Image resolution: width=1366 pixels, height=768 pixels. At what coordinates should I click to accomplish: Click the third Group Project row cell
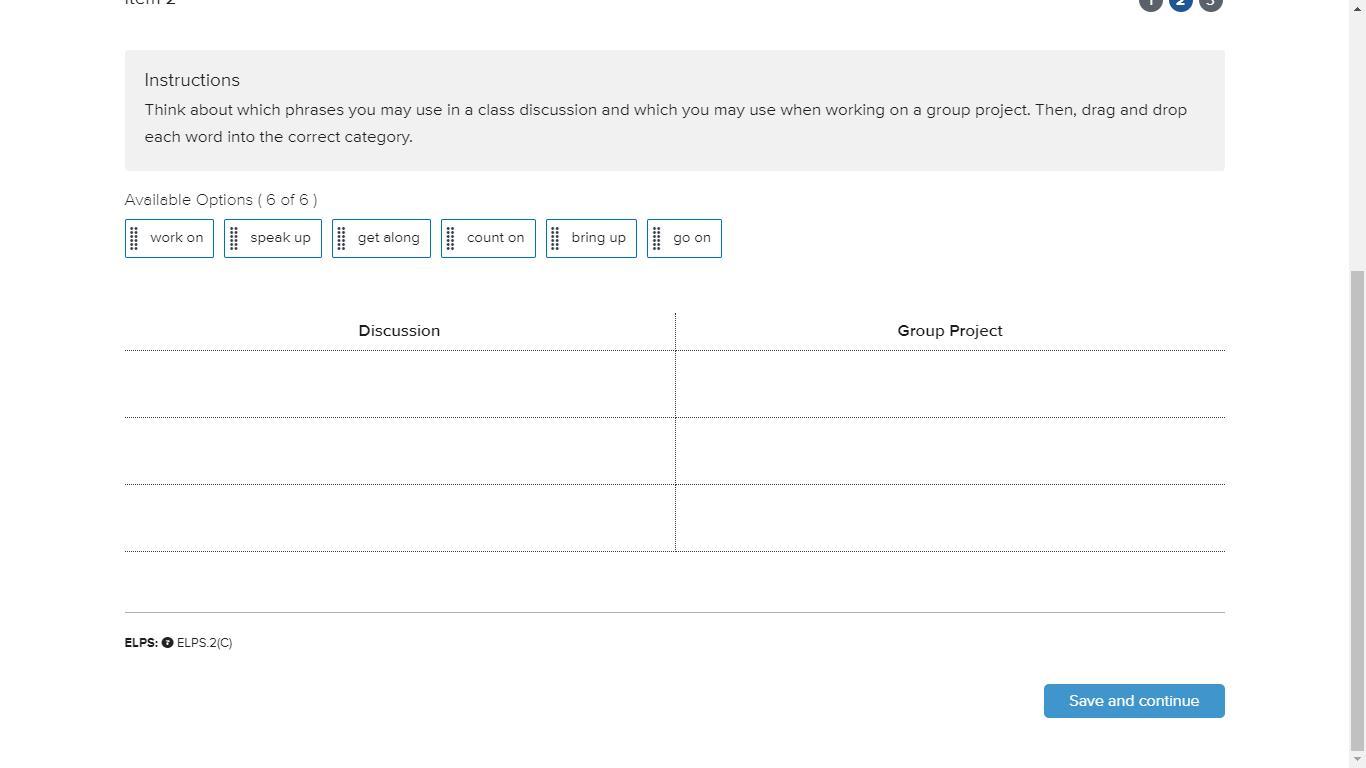pos(950,518)
